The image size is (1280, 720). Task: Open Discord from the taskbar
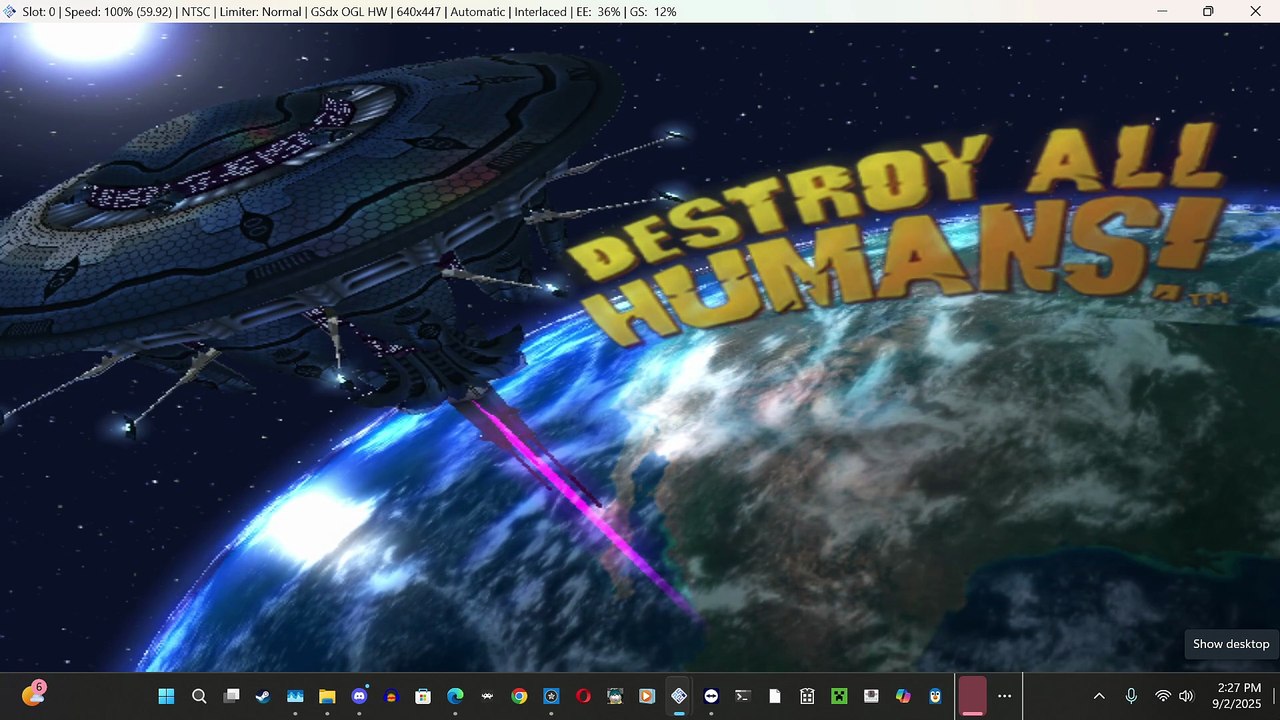tap(359, 696)
